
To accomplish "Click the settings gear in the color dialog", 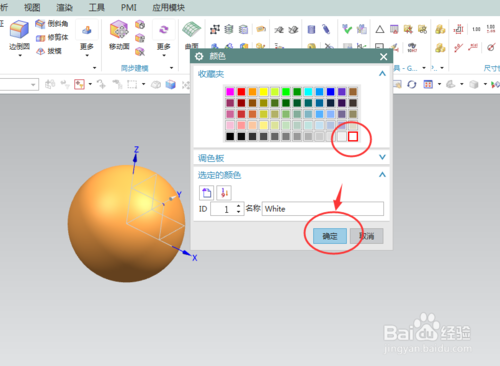I will coord(199,56).
